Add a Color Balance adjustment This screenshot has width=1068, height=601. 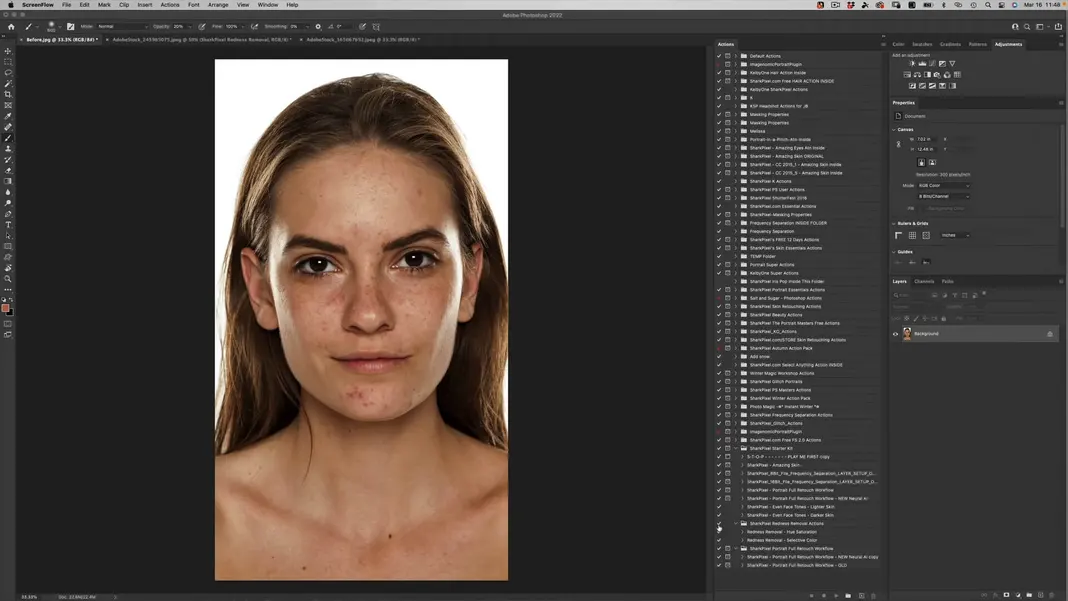(x=917, y=75)
